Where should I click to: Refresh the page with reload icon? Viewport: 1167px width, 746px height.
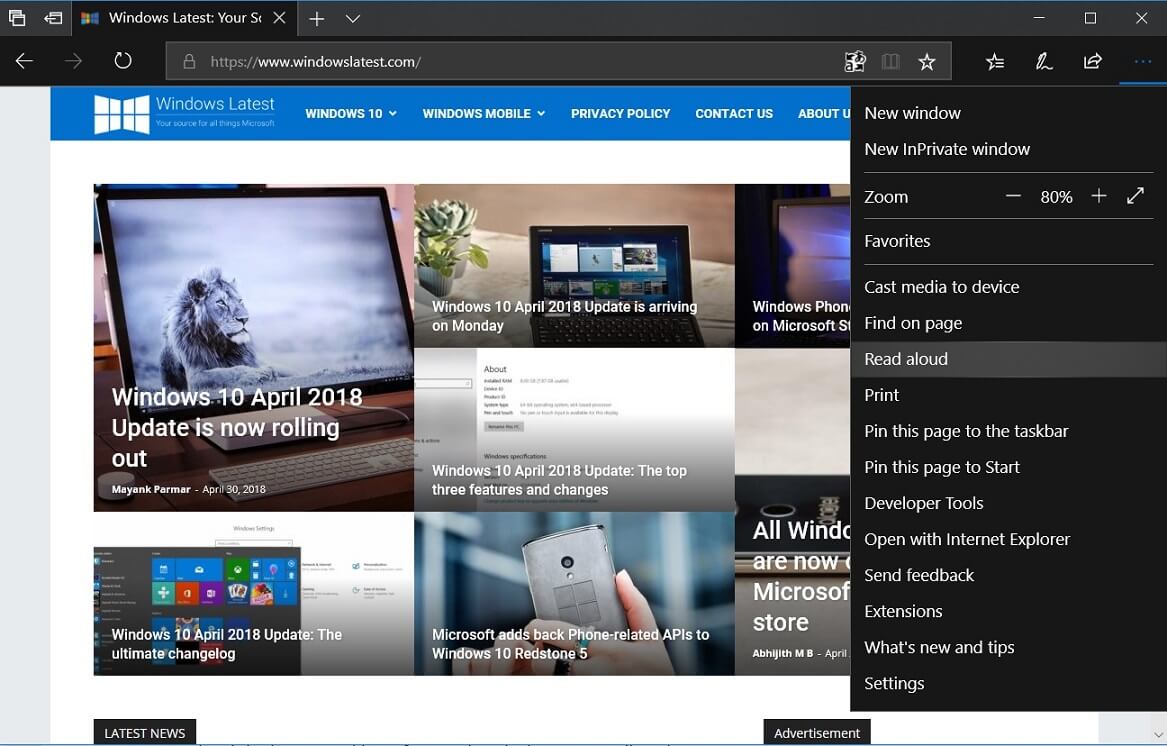[x=123, y=61]
